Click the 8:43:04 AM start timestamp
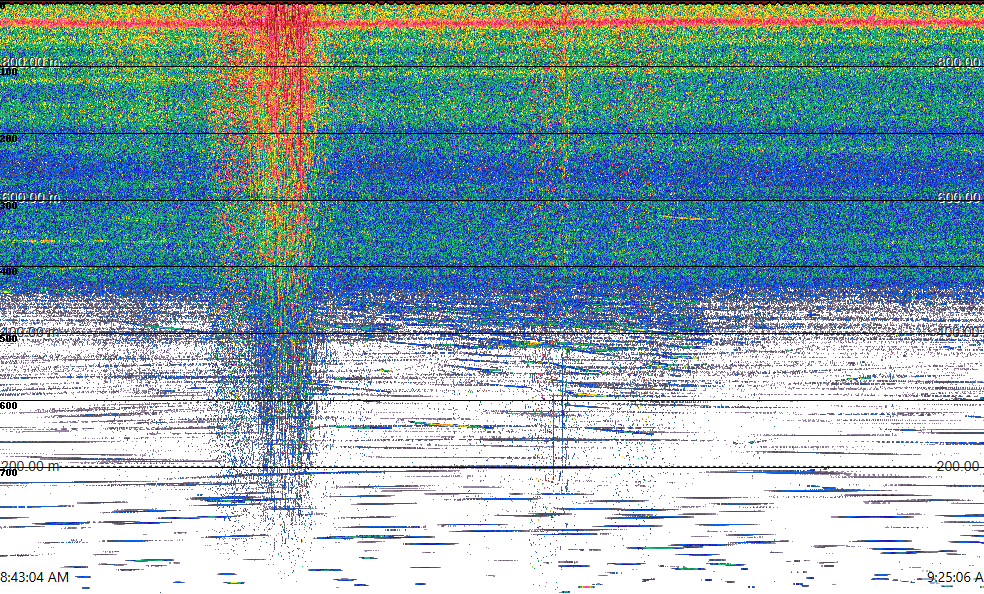The image size is (984, 594). tap(35, 577)
